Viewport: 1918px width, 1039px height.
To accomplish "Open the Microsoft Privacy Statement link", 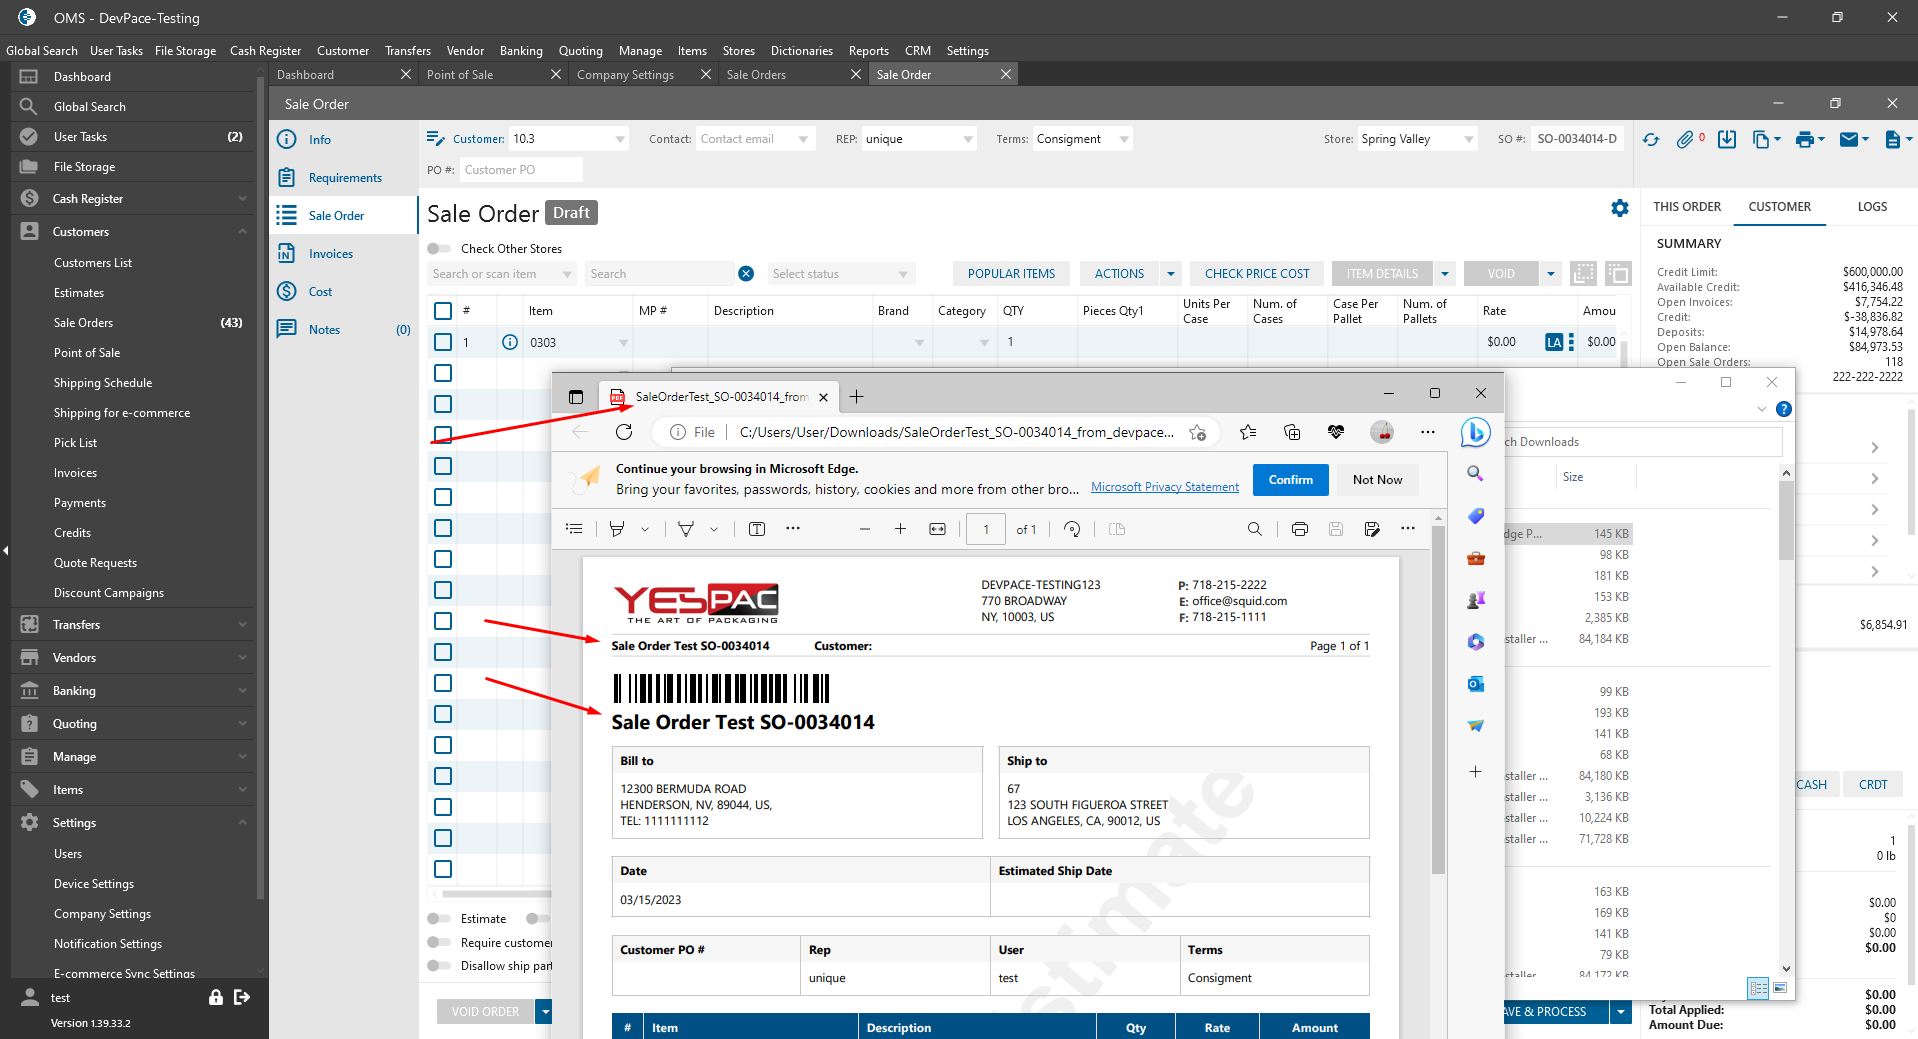I will coord(1164,487).
